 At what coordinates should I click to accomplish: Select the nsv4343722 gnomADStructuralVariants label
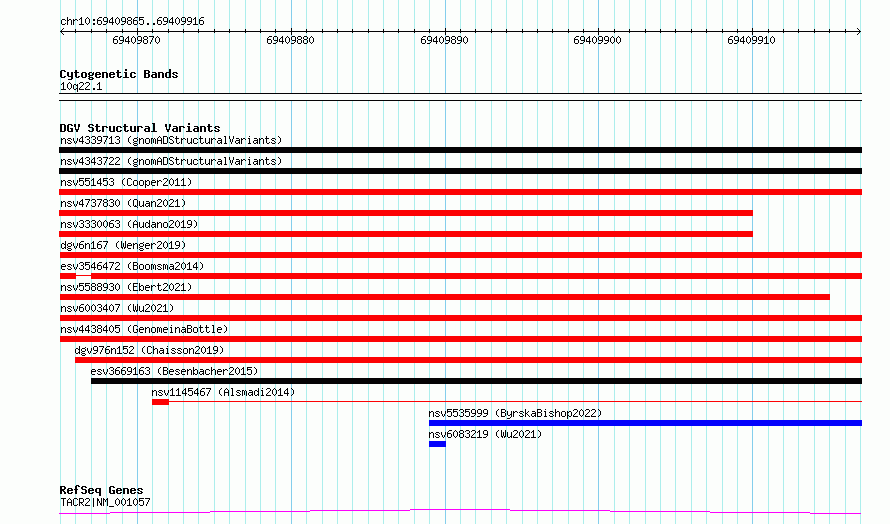tap(171, 161)
